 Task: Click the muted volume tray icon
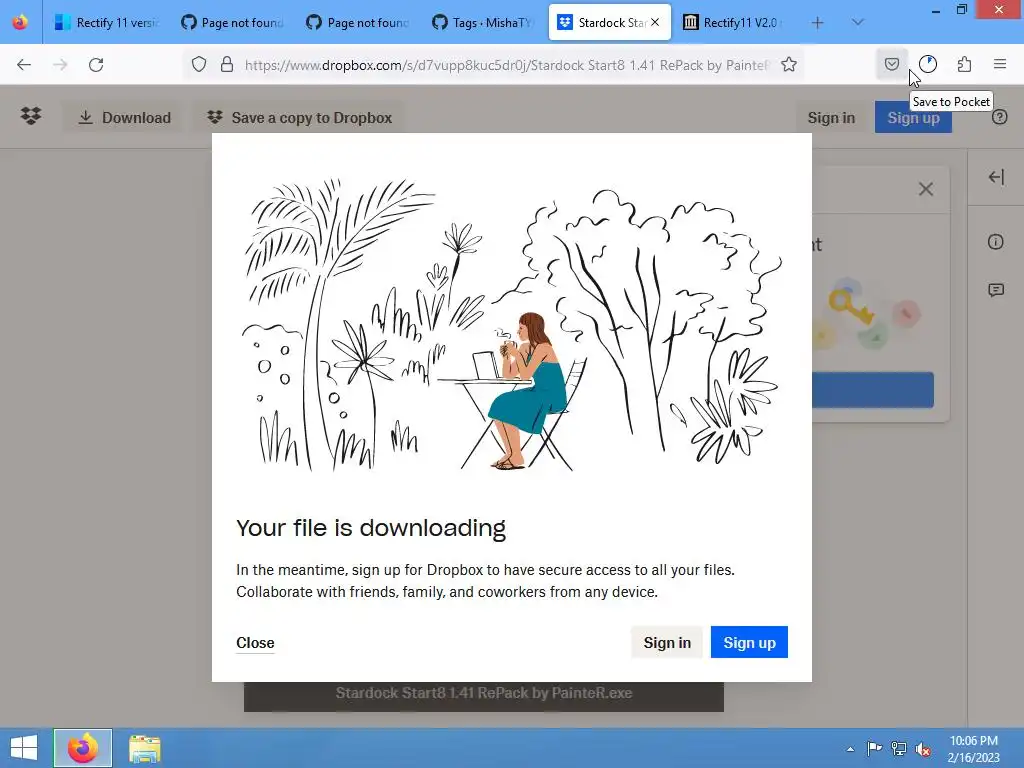pos(923,749)
